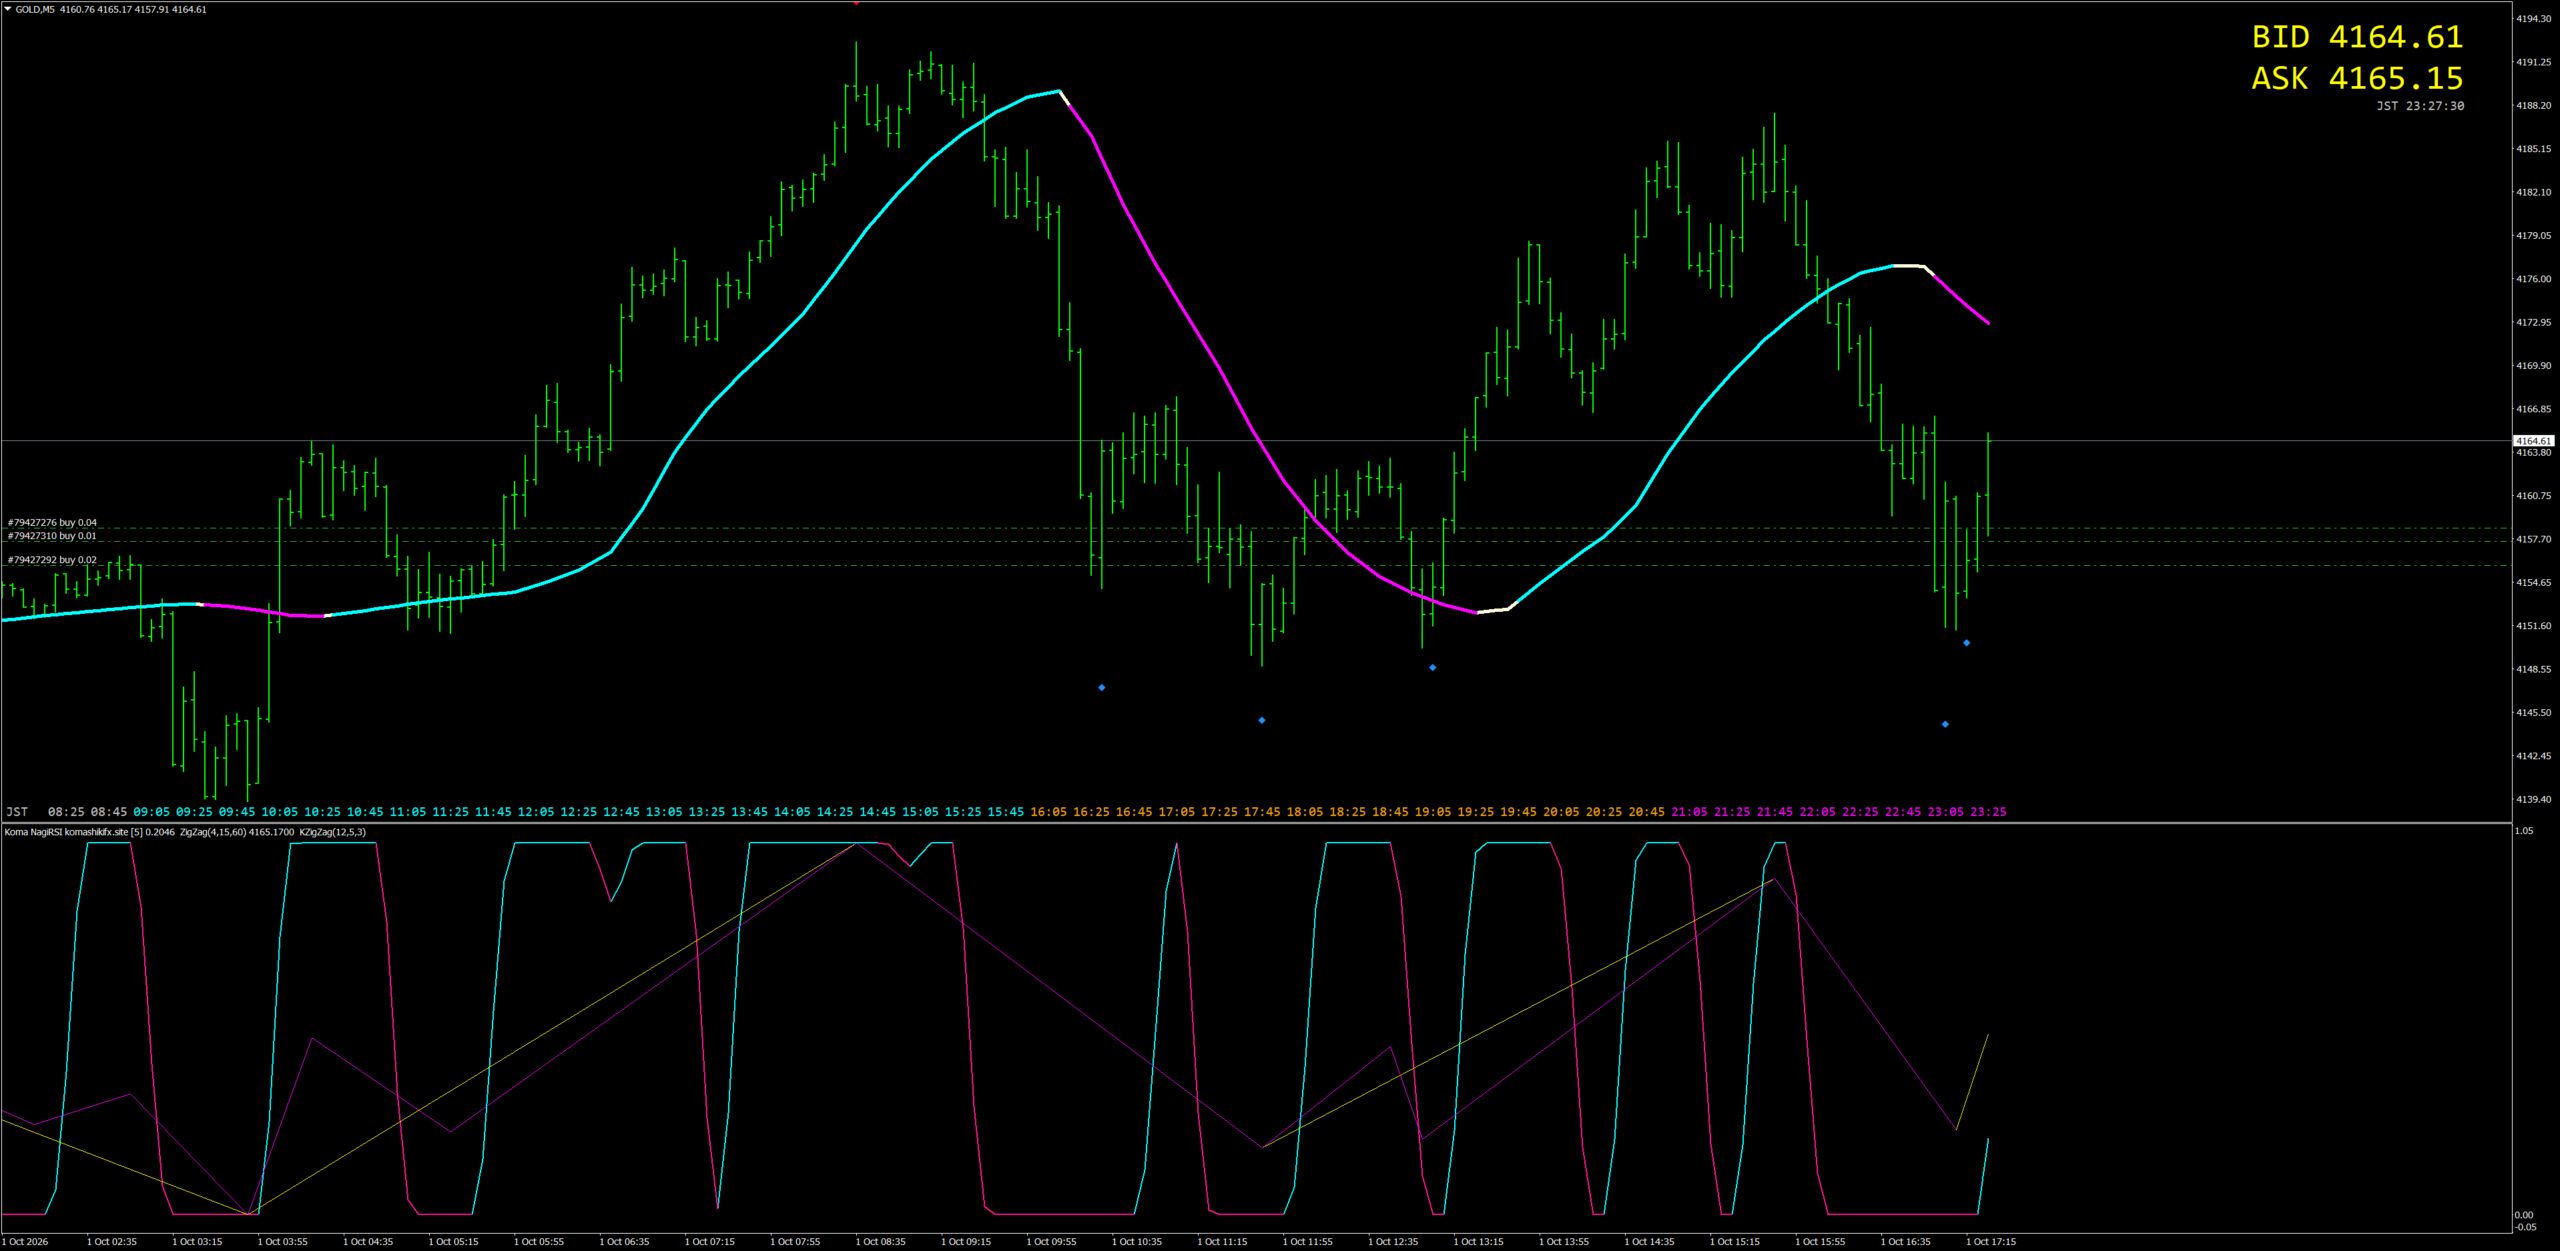Select order line #79427310 buy 0.01

[52, 536]
